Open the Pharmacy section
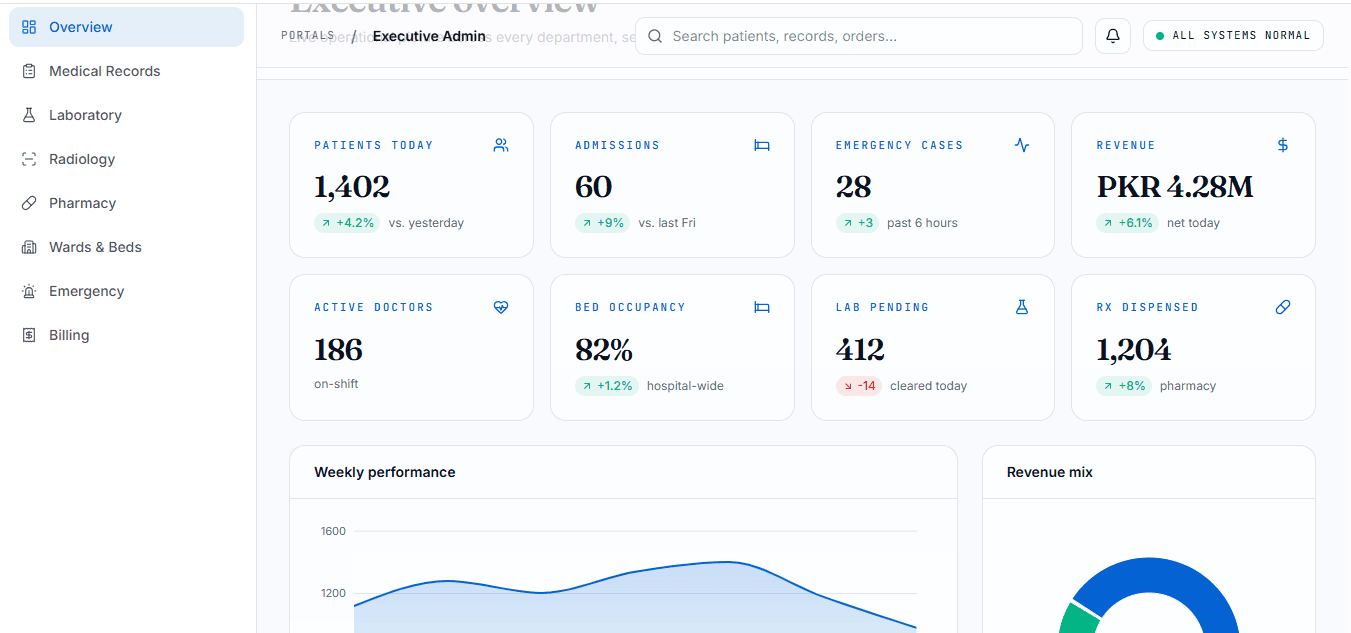 pos(126,203)
